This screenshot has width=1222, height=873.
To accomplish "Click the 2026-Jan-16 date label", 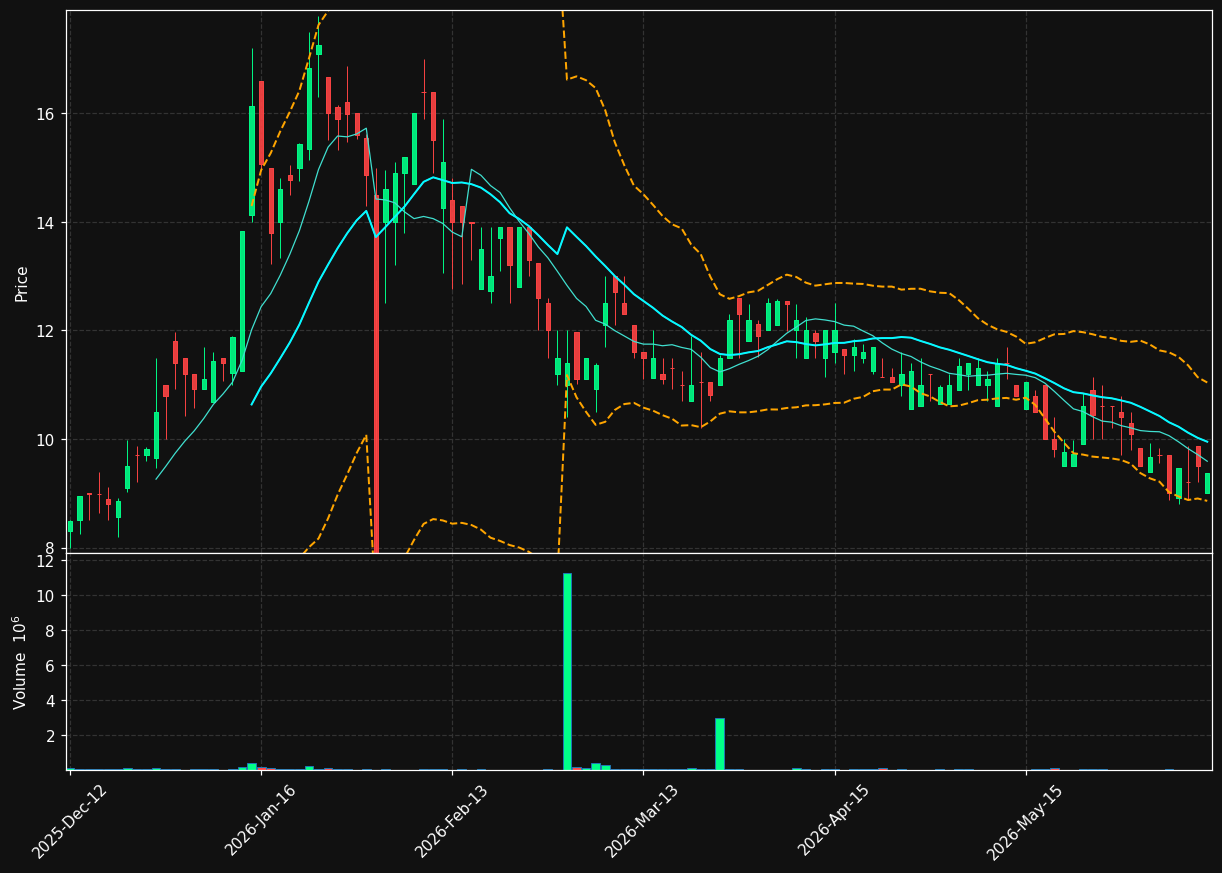I will 260,822.
